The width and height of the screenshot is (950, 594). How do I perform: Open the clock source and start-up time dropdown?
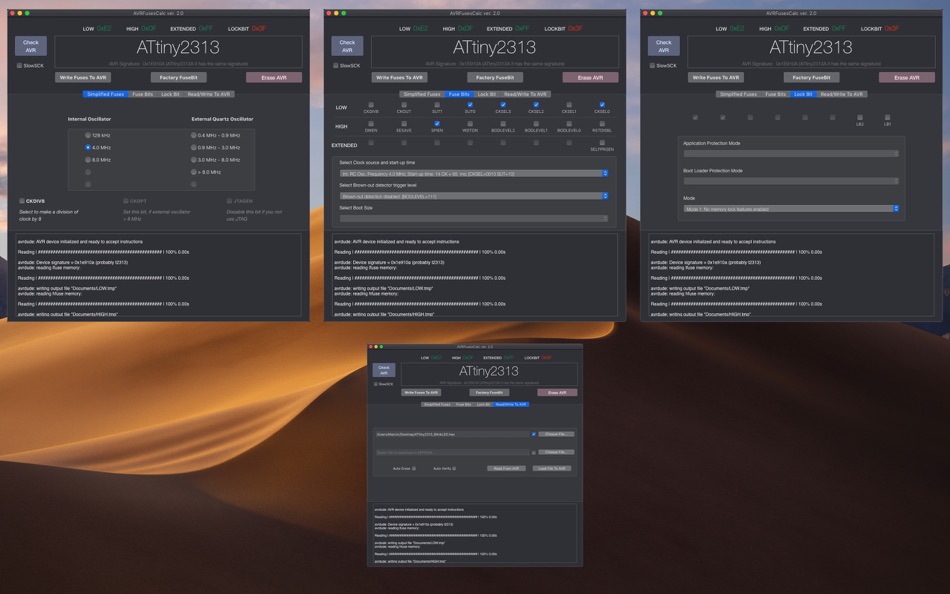tap(474, 173)
